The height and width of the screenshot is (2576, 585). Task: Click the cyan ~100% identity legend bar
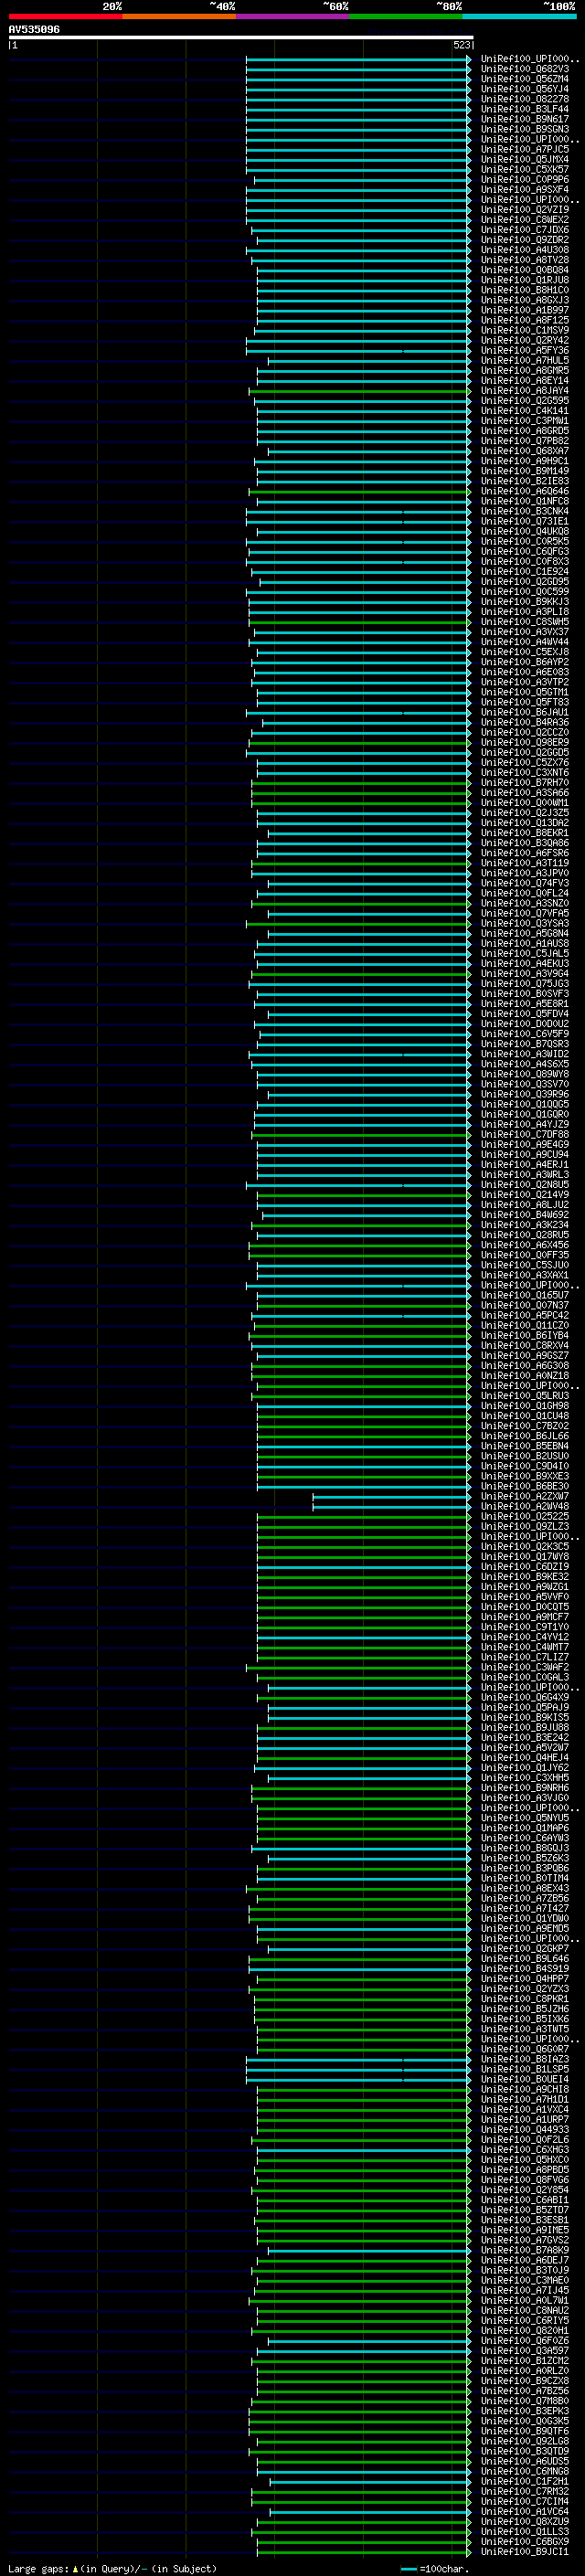(x=519, y=16)
